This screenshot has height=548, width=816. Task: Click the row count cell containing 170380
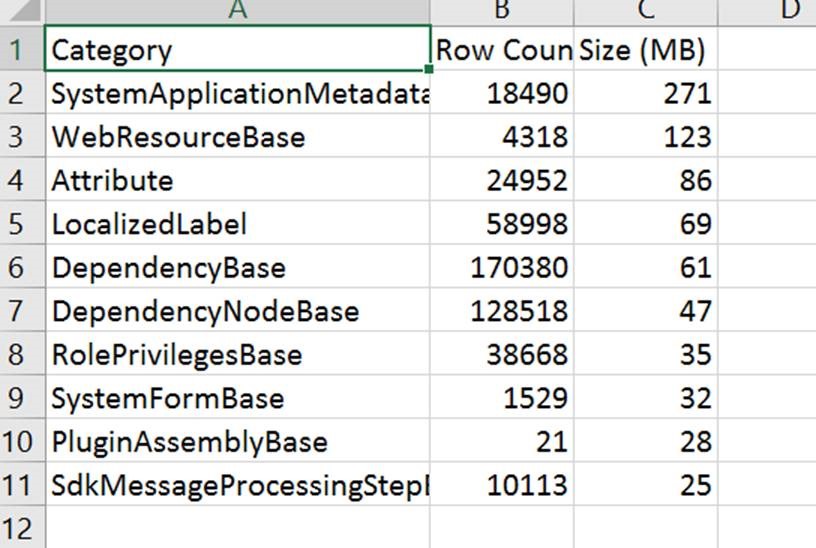502,268
